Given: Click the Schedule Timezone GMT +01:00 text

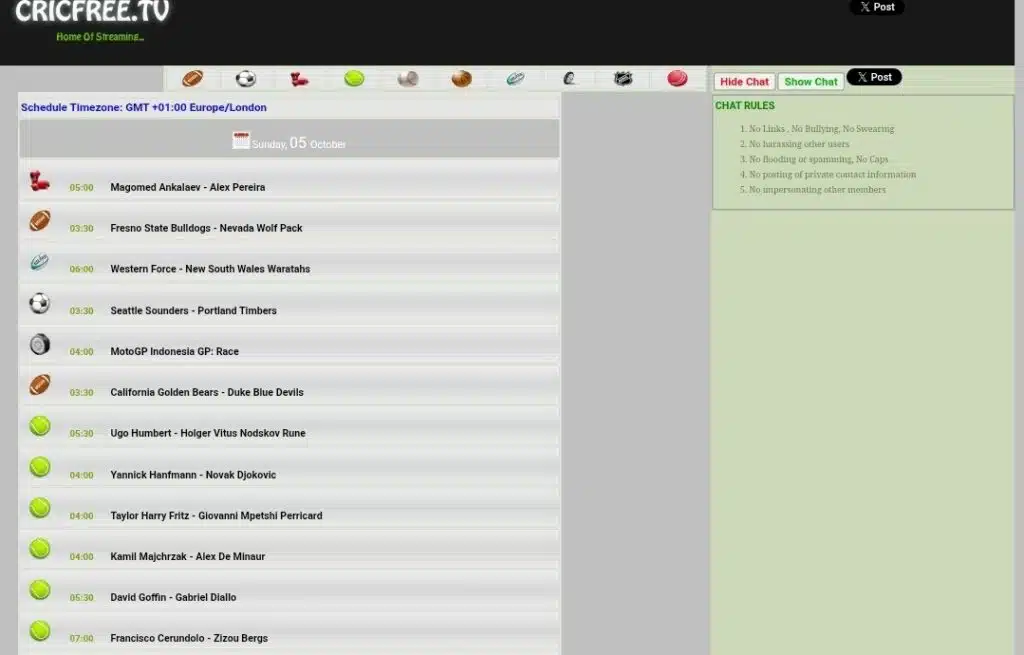Looking at the screenshot, I should pyautogui.click(x=144, y=107).
